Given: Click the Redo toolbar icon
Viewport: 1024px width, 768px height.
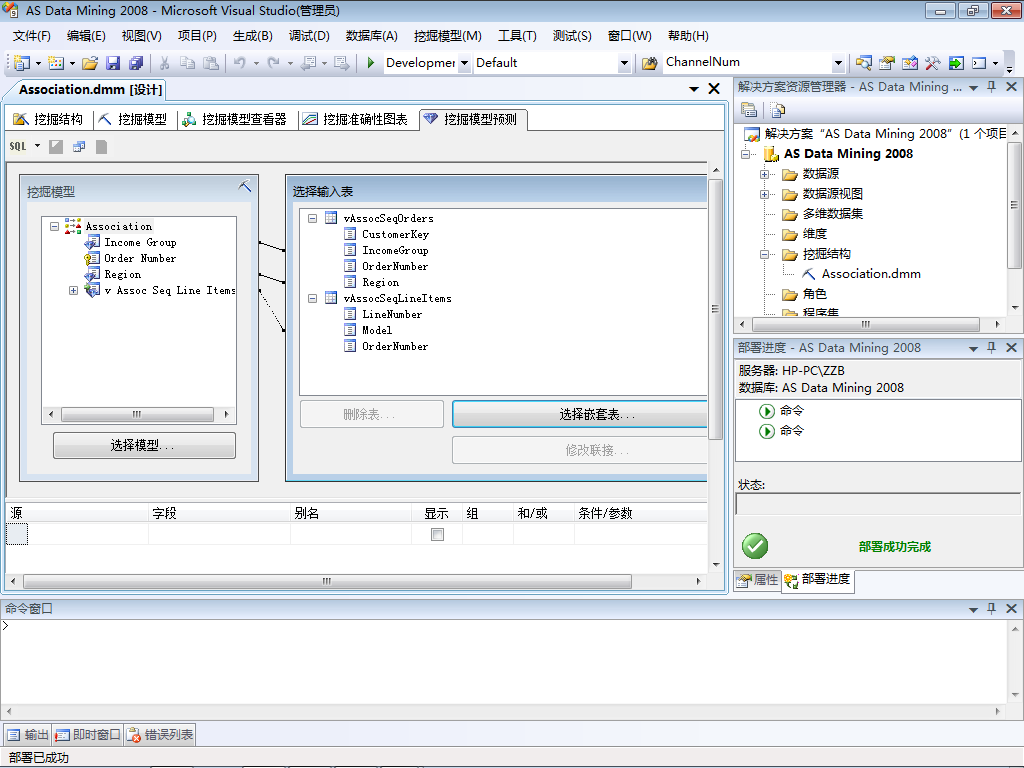Looking at the screenshot, I should point(274,63).
